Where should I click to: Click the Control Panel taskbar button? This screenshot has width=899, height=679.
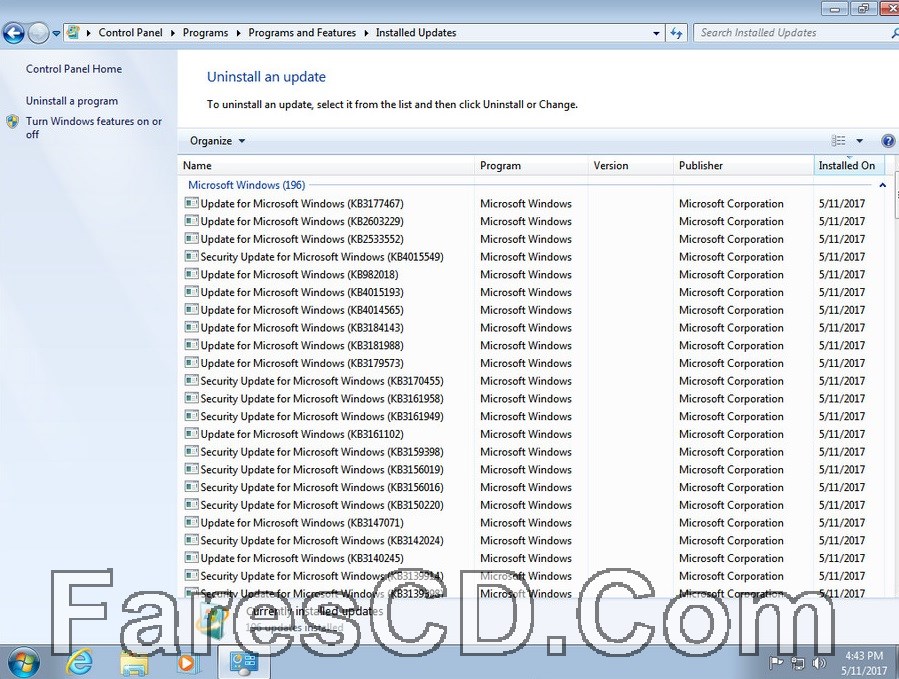(x=243, y=664)
